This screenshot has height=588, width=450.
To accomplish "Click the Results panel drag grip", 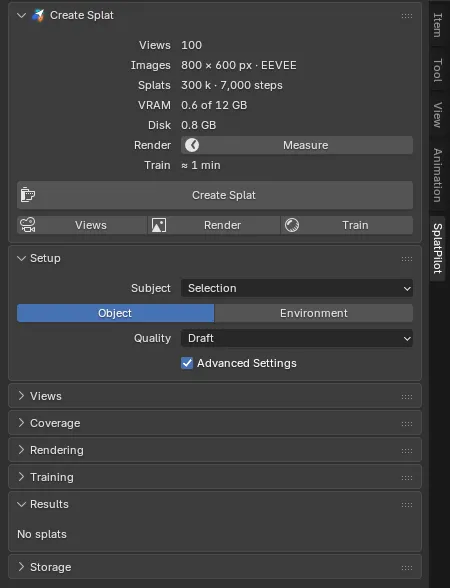I will click(x=407, y=505).
